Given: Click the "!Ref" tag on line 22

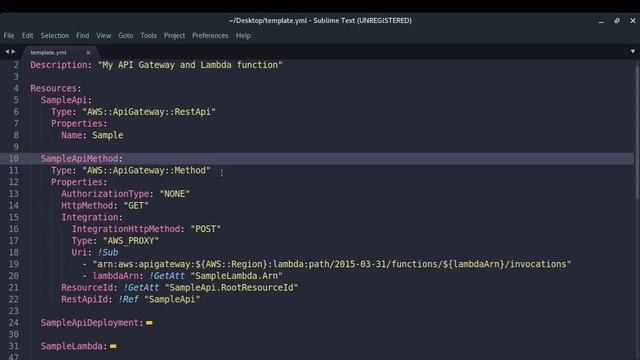Looking at the screenshot, I should coord(129,300).
